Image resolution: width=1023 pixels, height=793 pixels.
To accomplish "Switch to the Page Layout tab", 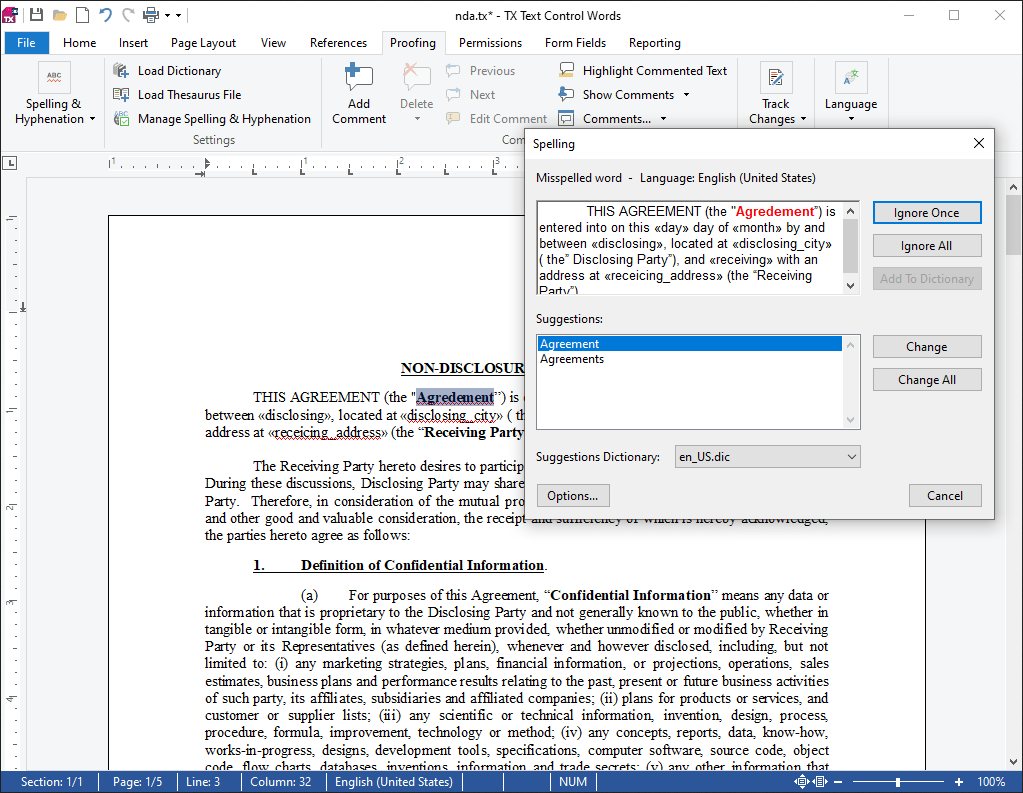I will 203,43.
